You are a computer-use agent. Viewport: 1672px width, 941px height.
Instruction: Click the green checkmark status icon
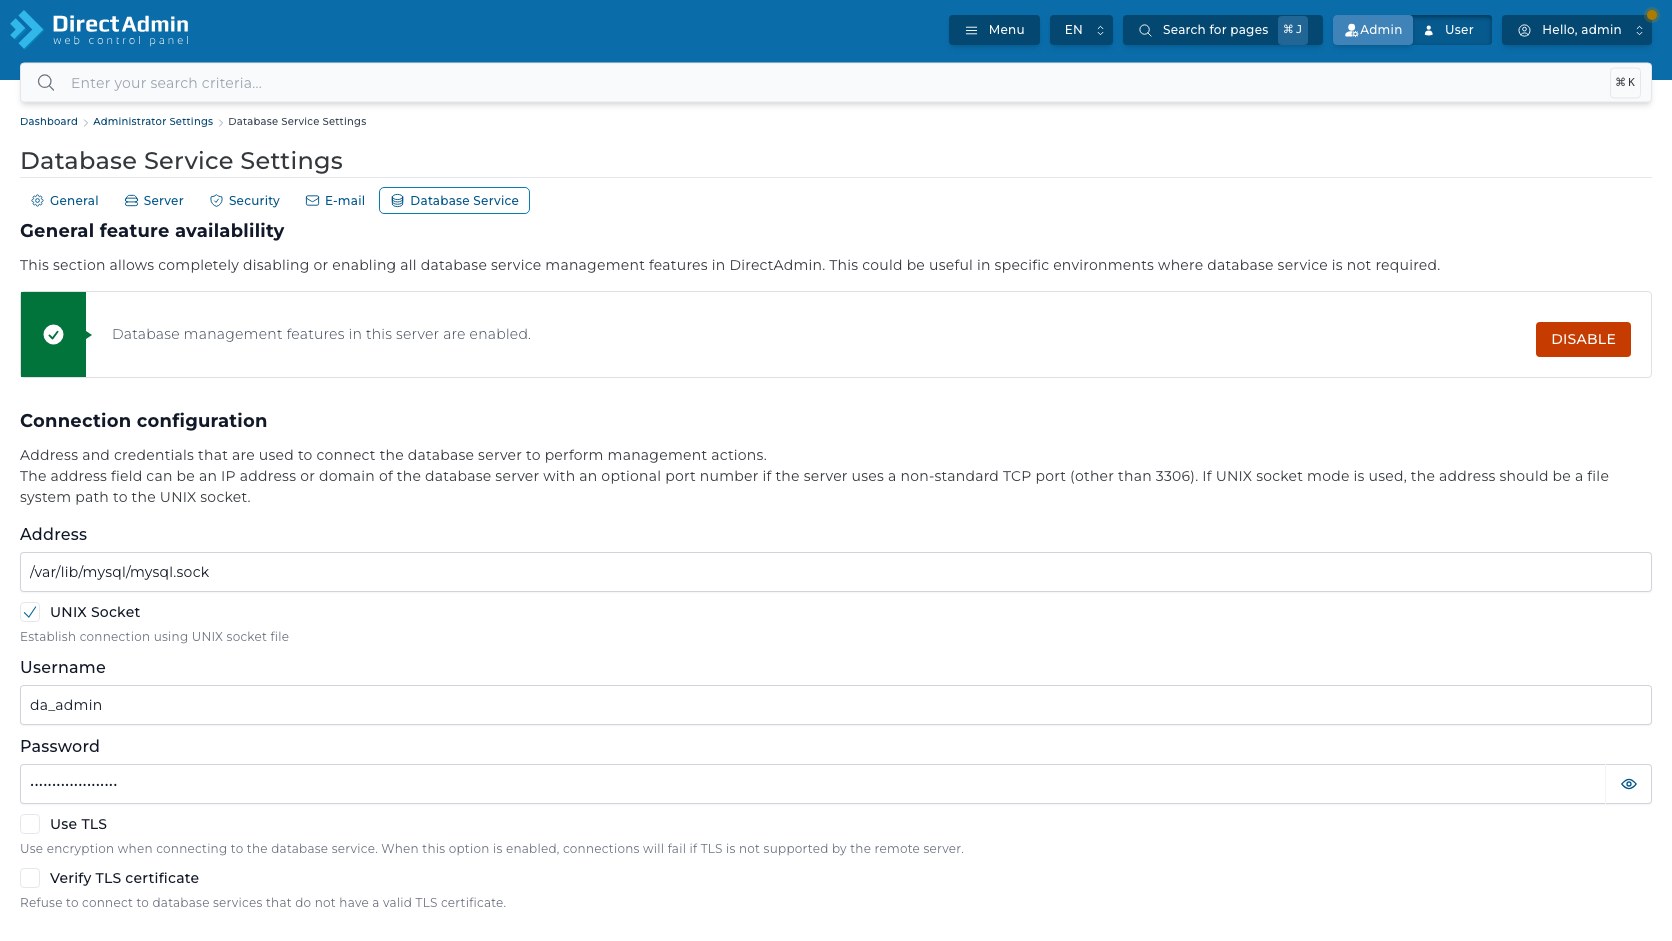pos(53,335)
